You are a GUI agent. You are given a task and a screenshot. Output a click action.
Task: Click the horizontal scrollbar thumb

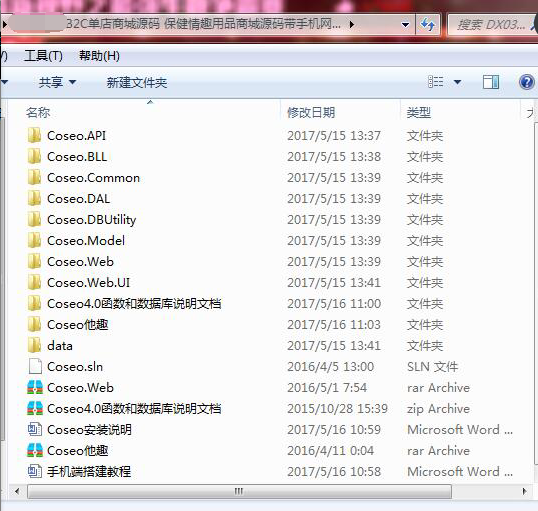tap(239, 491)
